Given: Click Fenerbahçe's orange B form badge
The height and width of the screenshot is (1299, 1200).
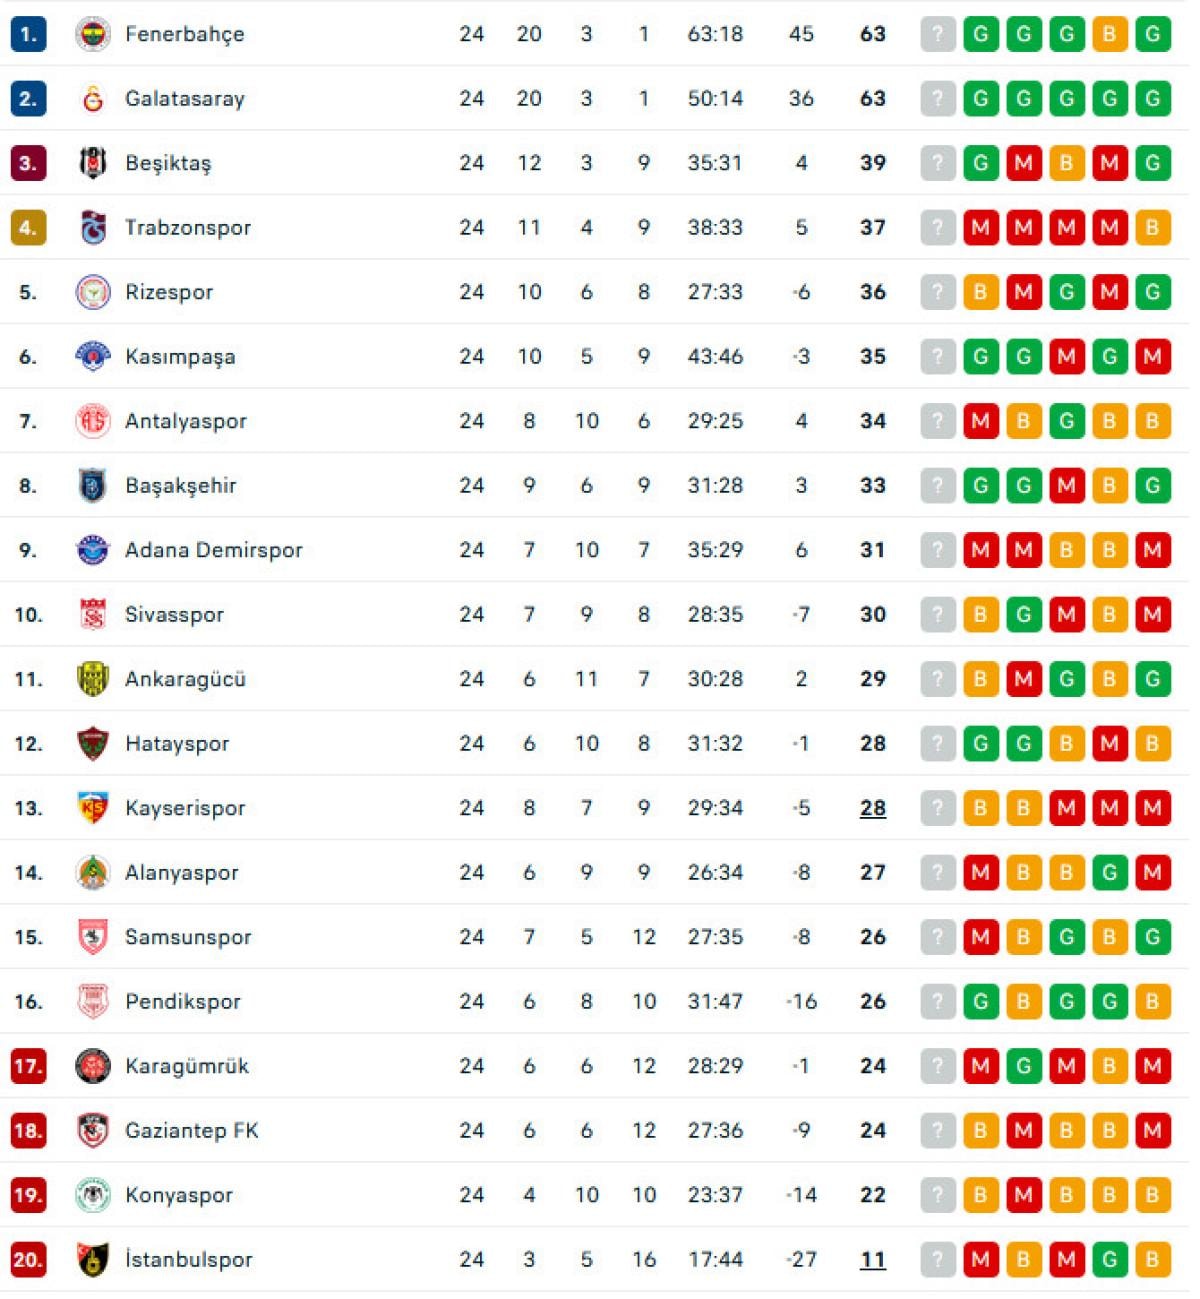Looking at the screenshot, I should tap(1109, 34).
